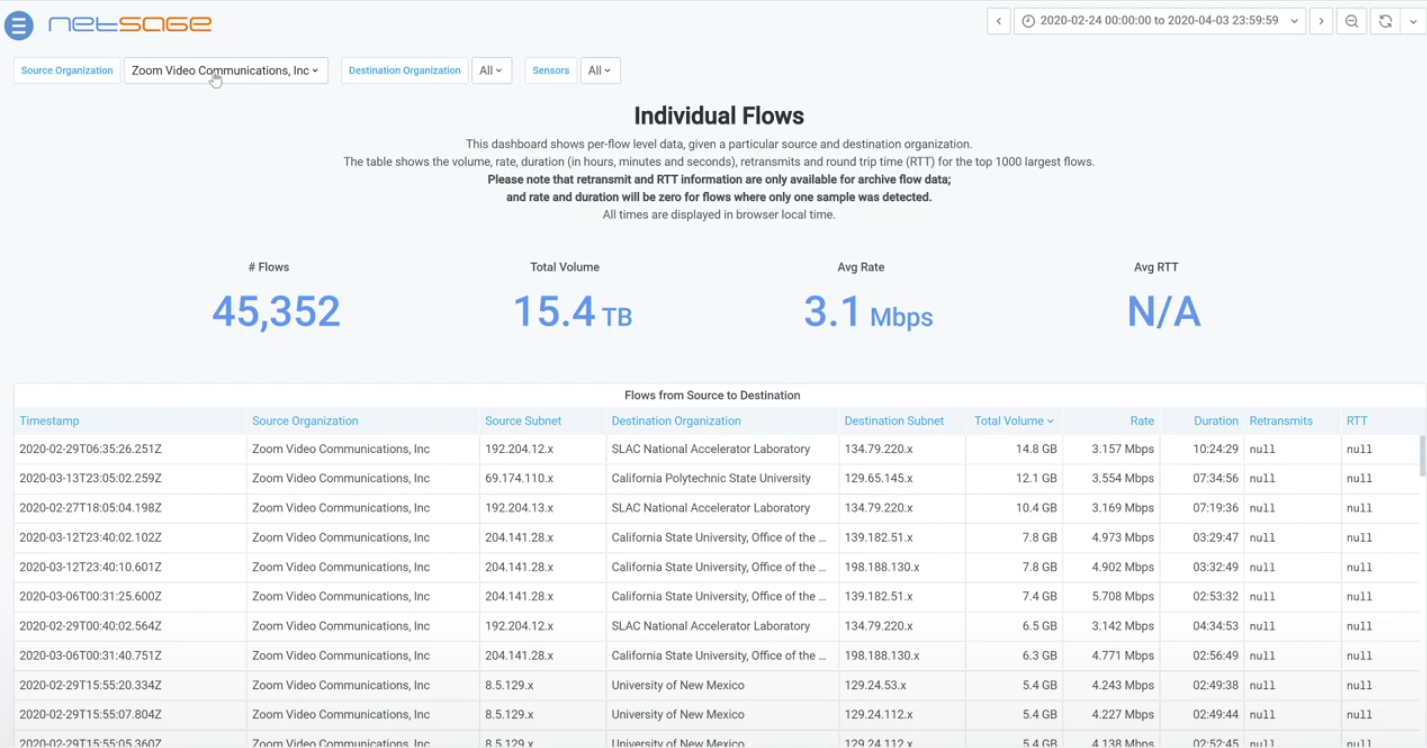This screenshot has height=748, width=1427.
Task: Click the 3.1 Mbps average rate value
Action: click(x=868, y=312)
